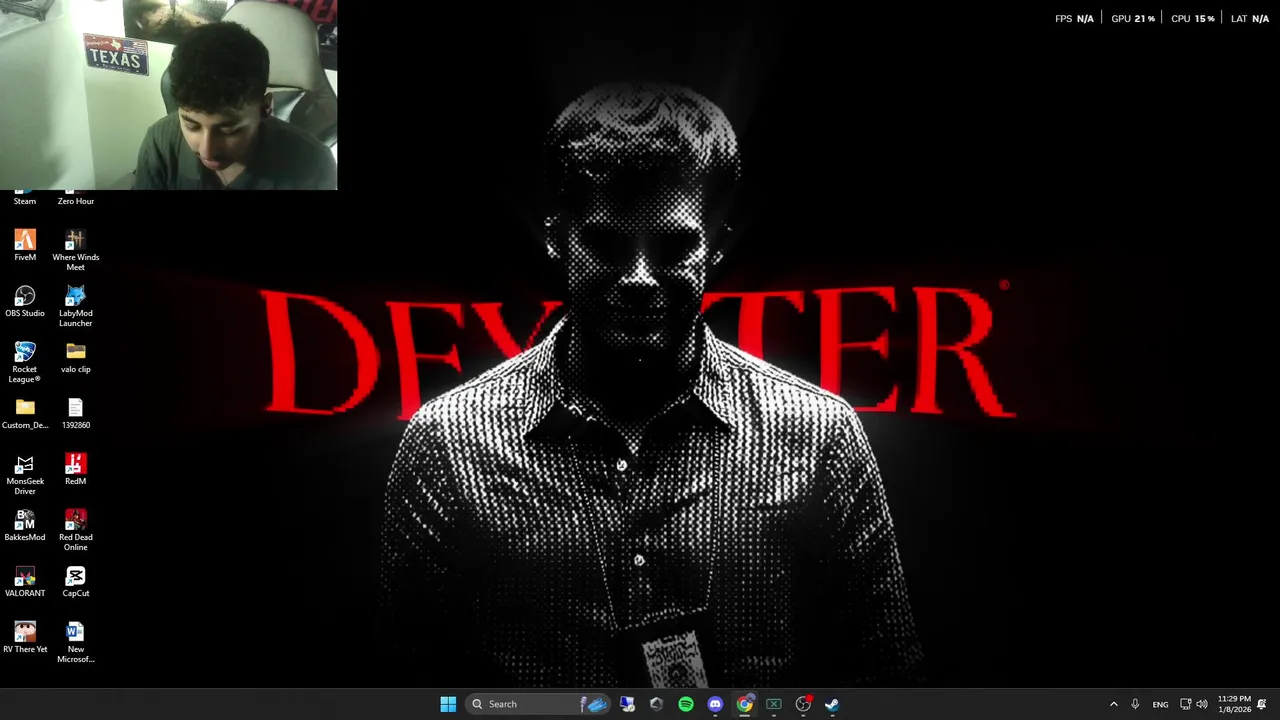Open network settings from the system tray
The image size is (1280, 720).
1186,704
